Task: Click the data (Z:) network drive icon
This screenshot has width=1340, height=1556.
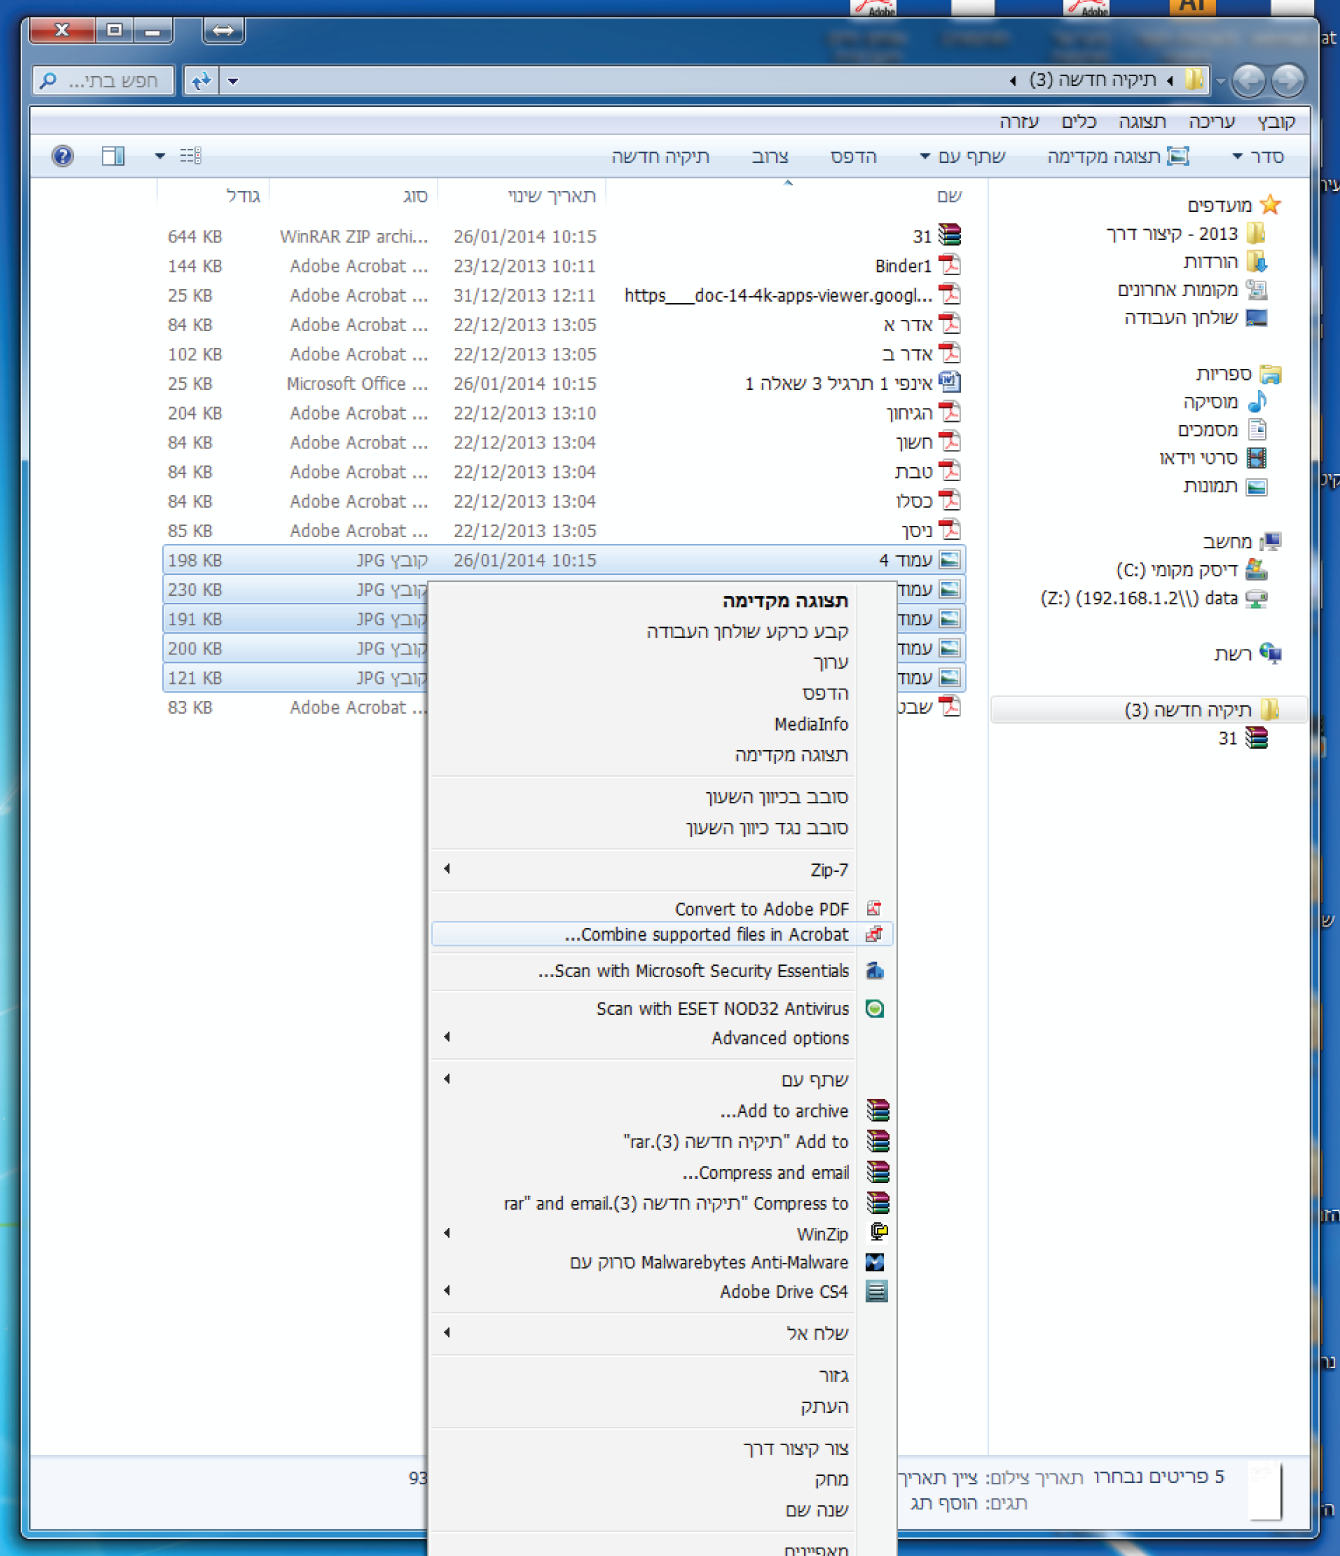Action: 1257,598
